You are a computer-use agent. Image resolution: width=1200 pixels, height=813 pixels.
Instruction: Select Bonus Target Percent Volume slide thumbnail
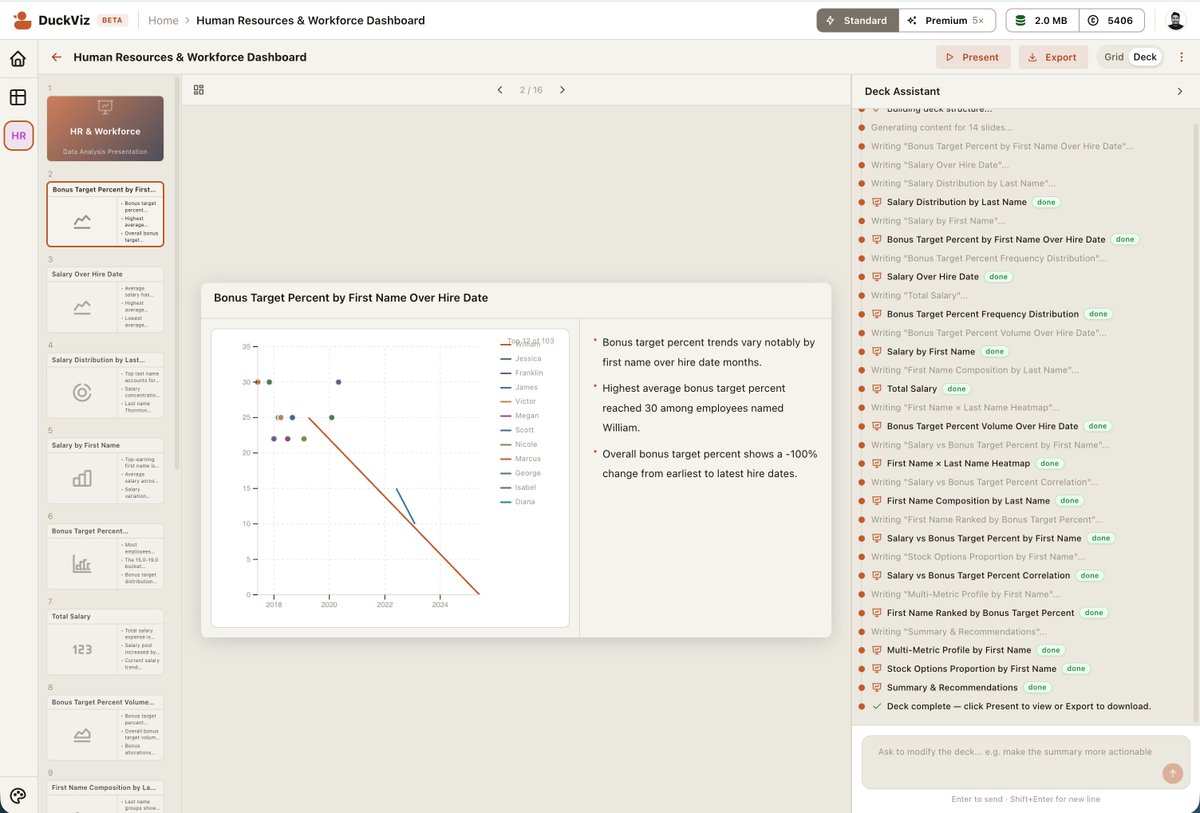click(105, 728)
